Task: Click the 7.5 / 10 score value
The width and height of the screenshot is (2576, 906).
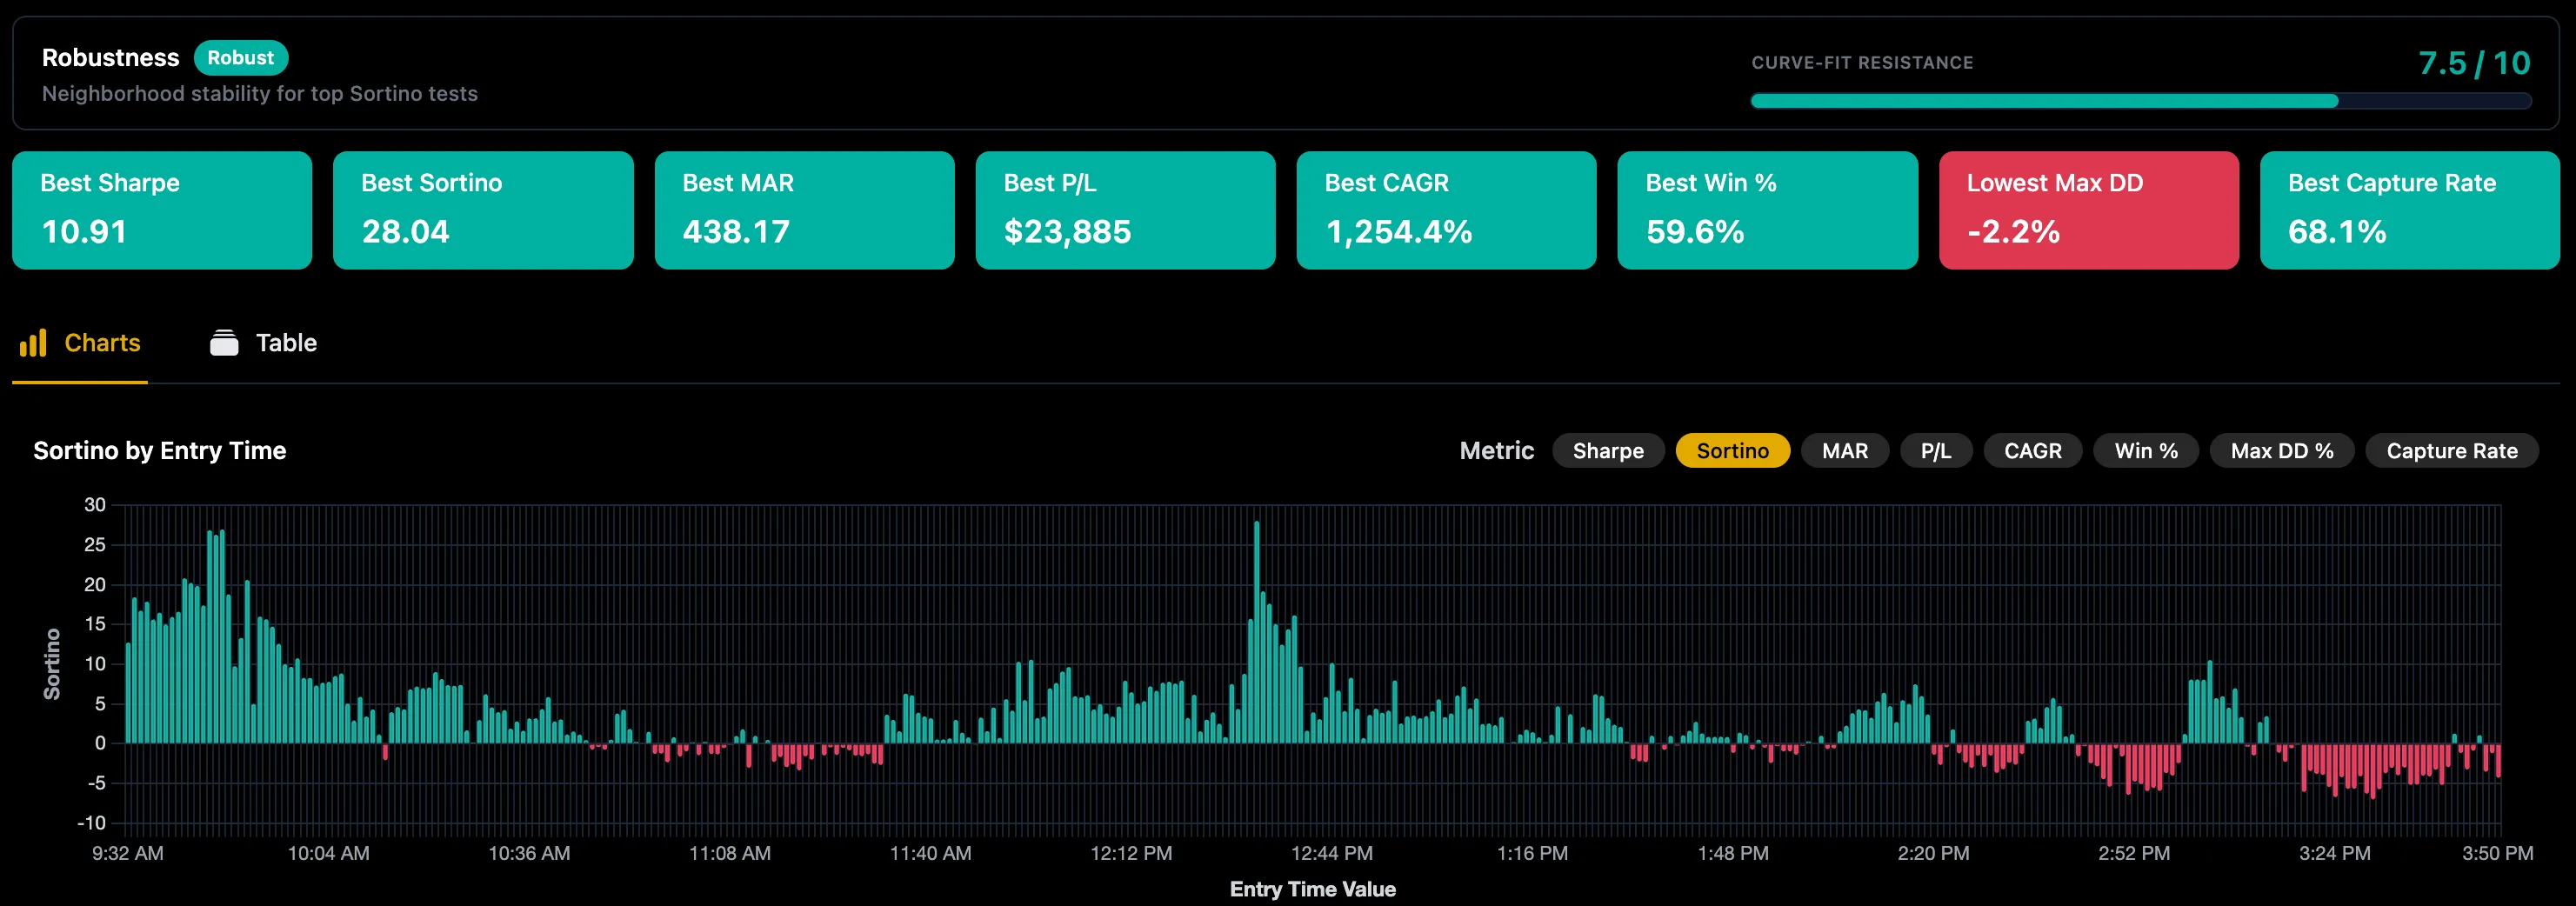Action: pos(2474,63)
